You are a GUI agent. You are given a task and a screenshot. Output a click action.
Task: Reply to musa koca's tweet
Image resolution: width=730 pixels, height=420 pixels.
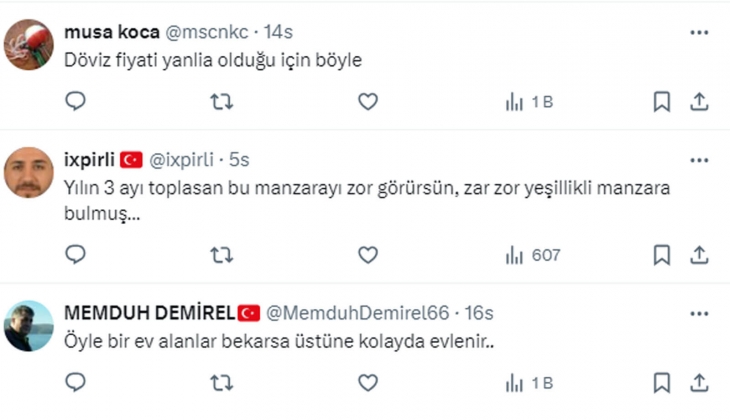click(x=76, y=101)
